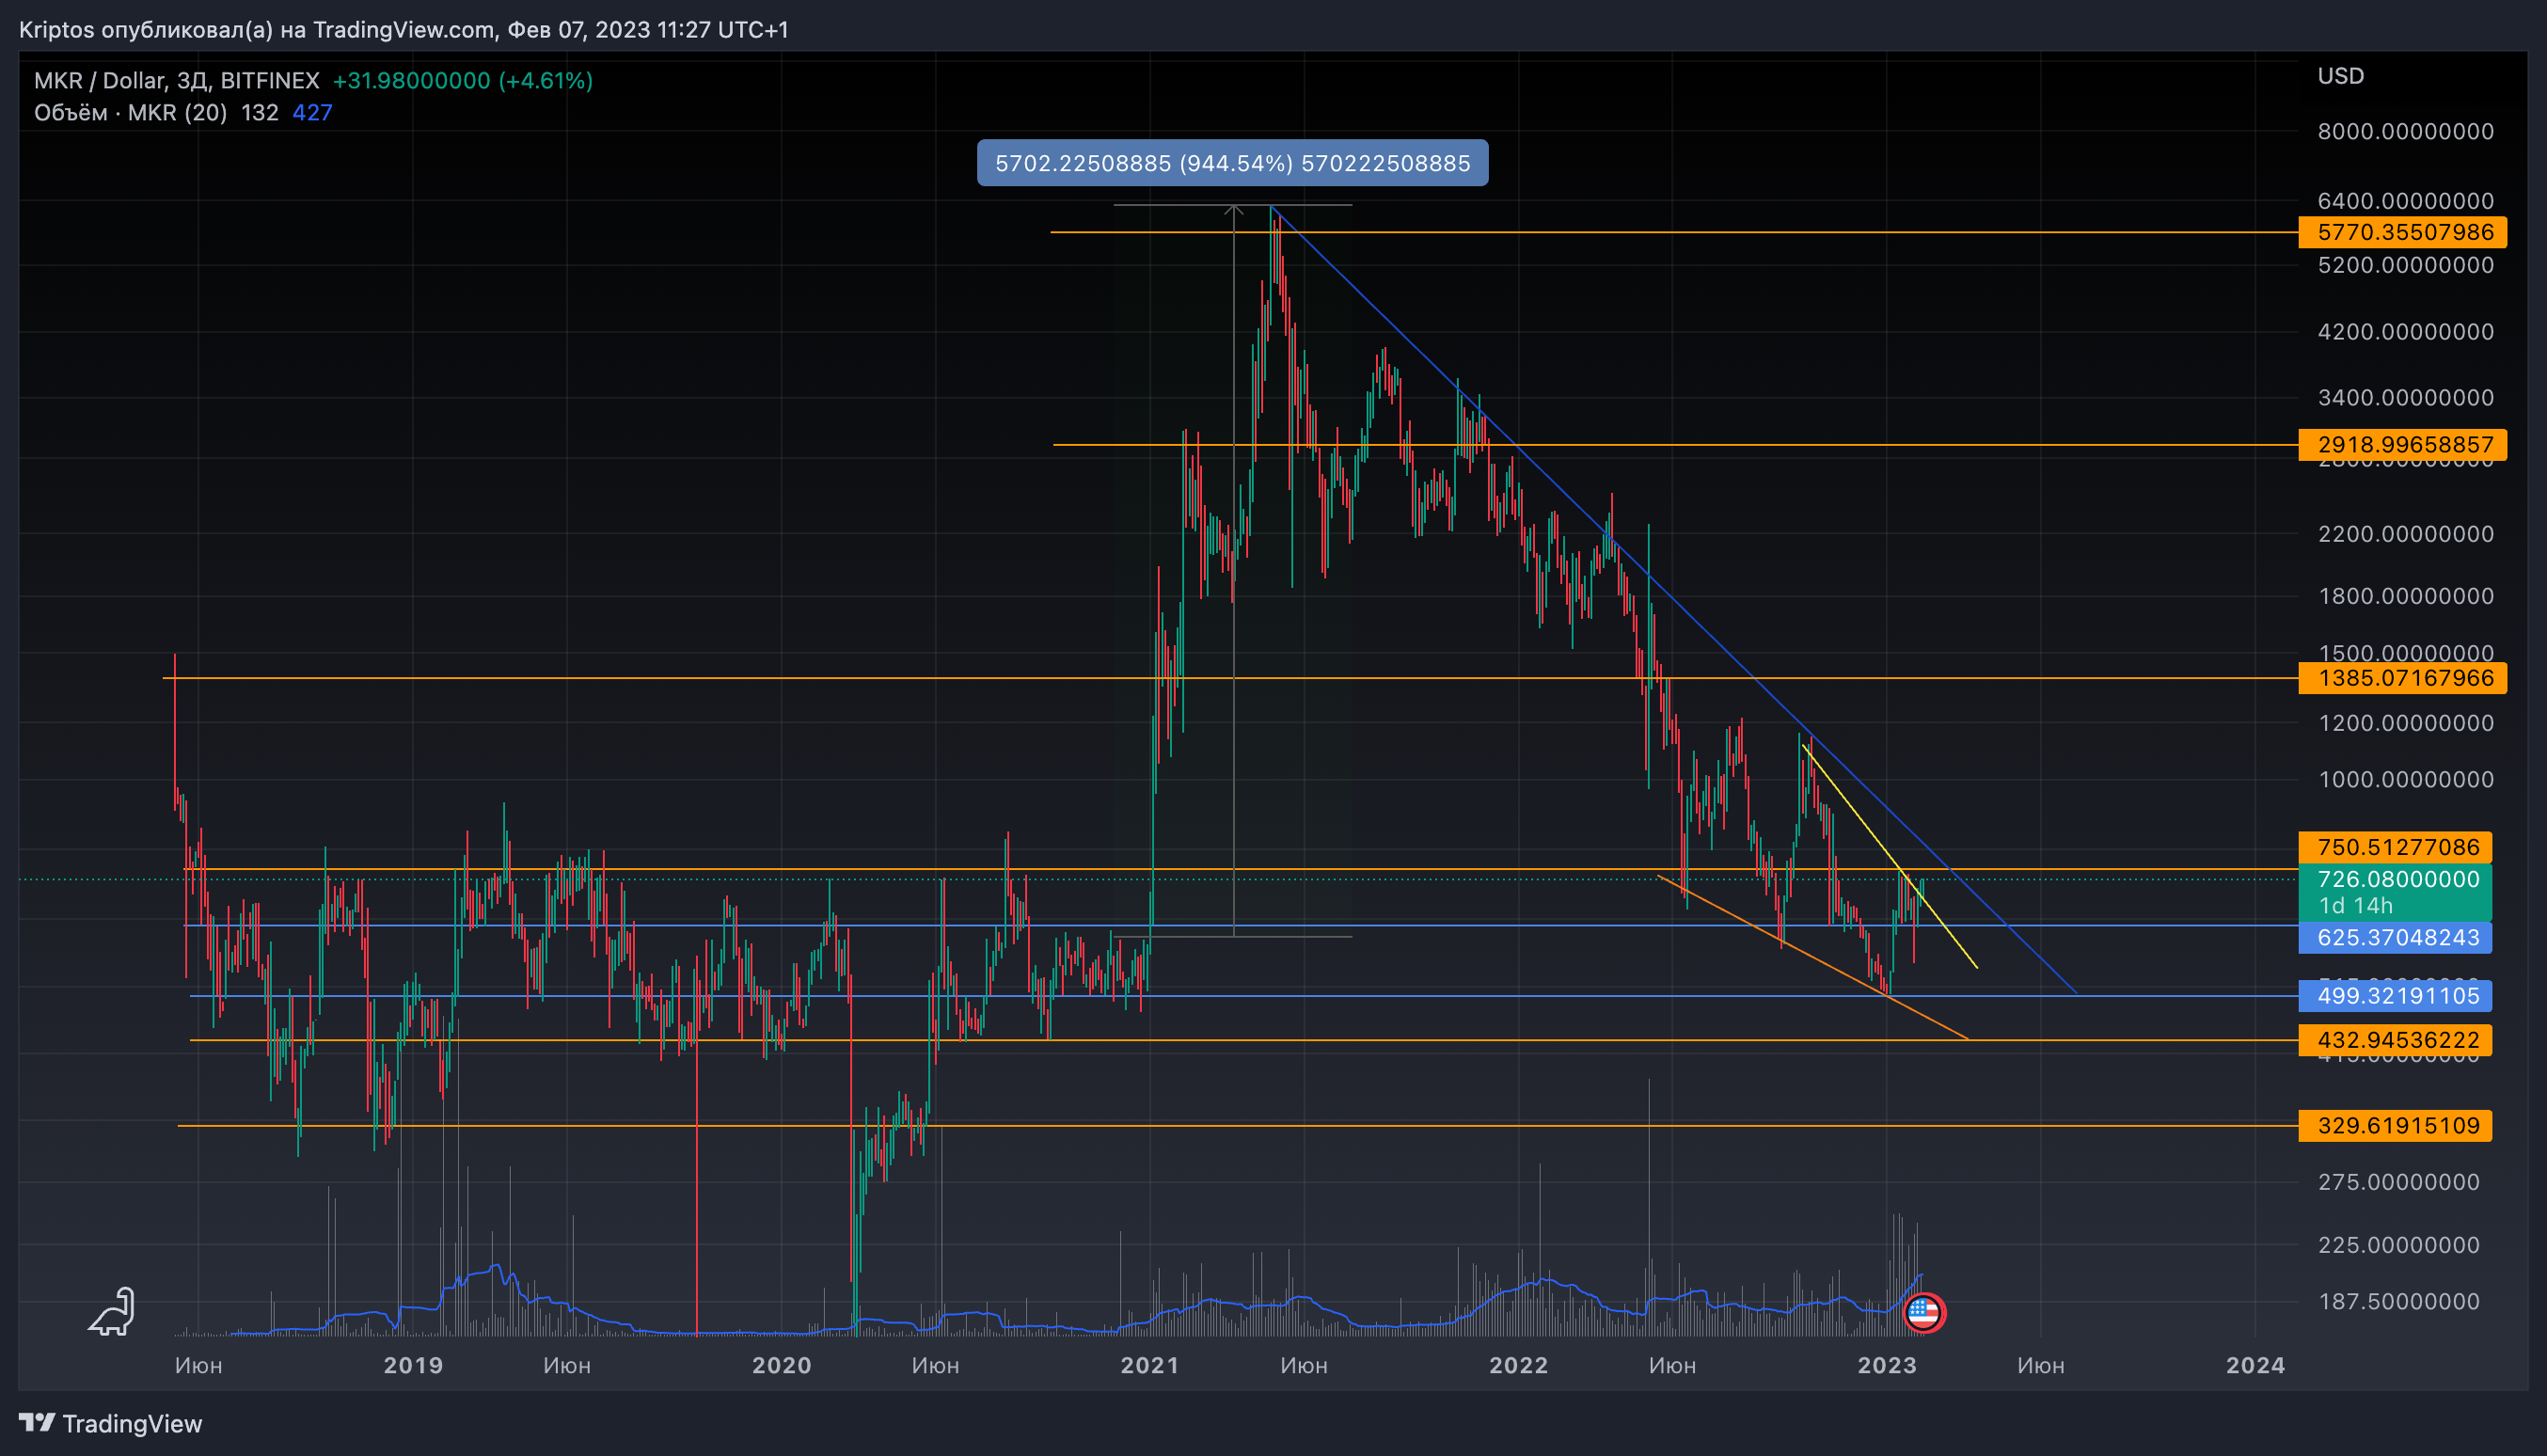This screenshot has width=2547, height=1456.
Task: Click the TradingView logo at bottom left
Action: coord(110,1423)
